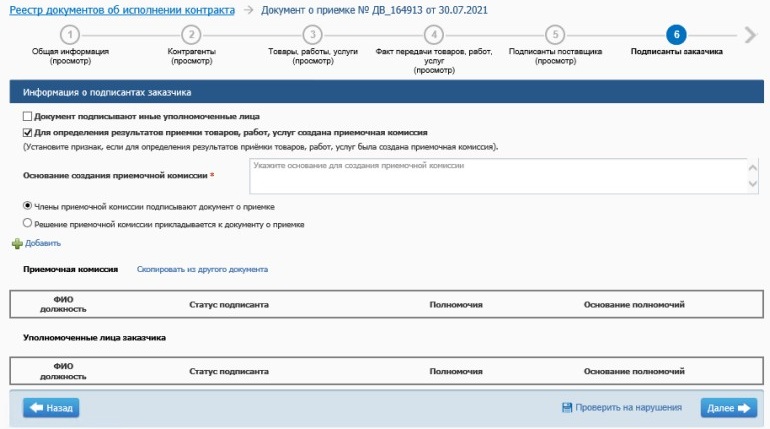The height and width of the screenshot is (429, 770).
Task: Click floppy disk icon near Проверить на нарушения
Action: (x=567, y=407)
